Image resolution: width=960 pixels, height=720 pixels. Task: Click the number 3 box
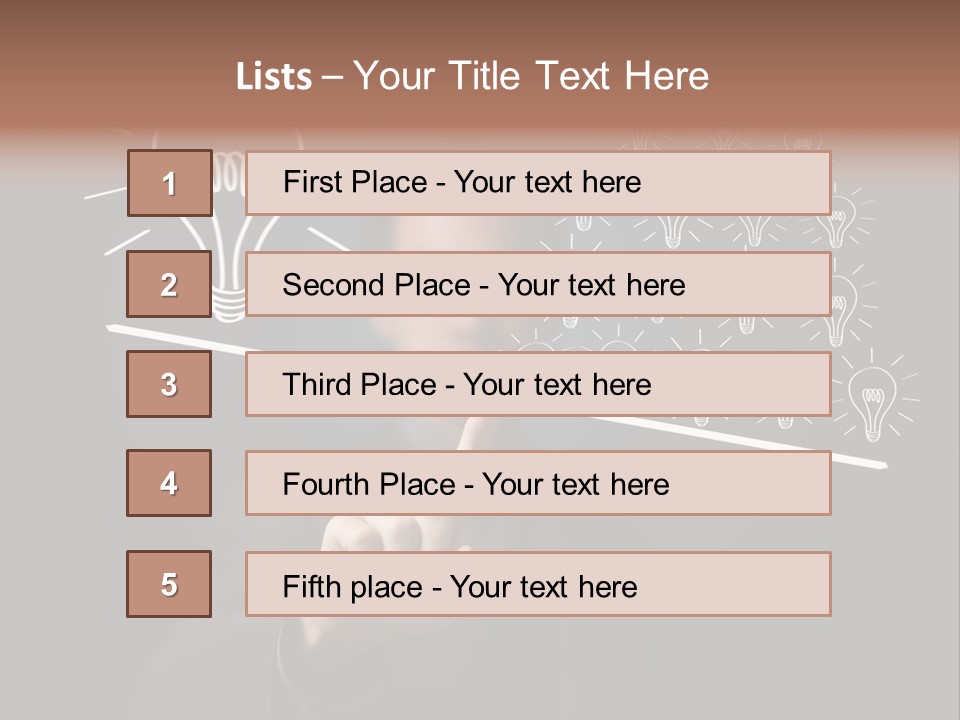click(170, 384)
